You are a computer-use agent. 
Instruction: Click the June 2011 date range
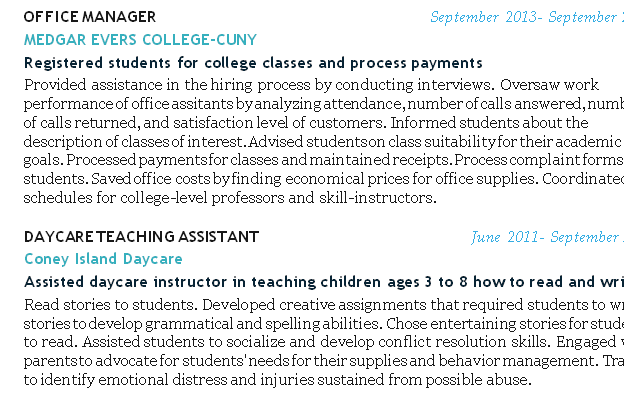pyautogui.click(x=546, y=237)
